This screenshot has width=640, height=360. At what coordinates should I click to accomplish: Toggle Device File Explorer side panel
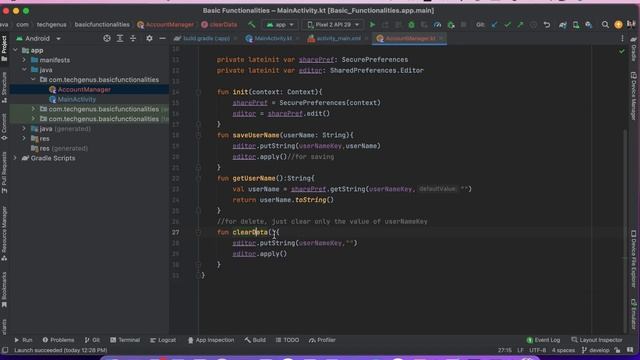[633, 259]
